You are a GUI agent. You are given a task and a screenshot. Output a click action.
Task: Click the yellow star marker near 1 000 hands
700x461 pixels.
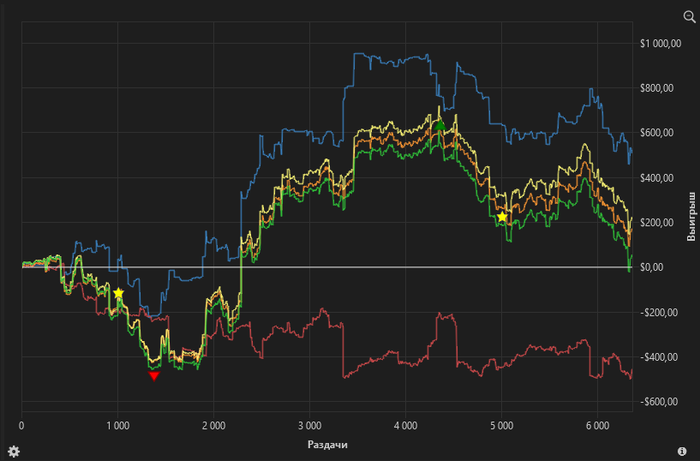coord(118,293)
